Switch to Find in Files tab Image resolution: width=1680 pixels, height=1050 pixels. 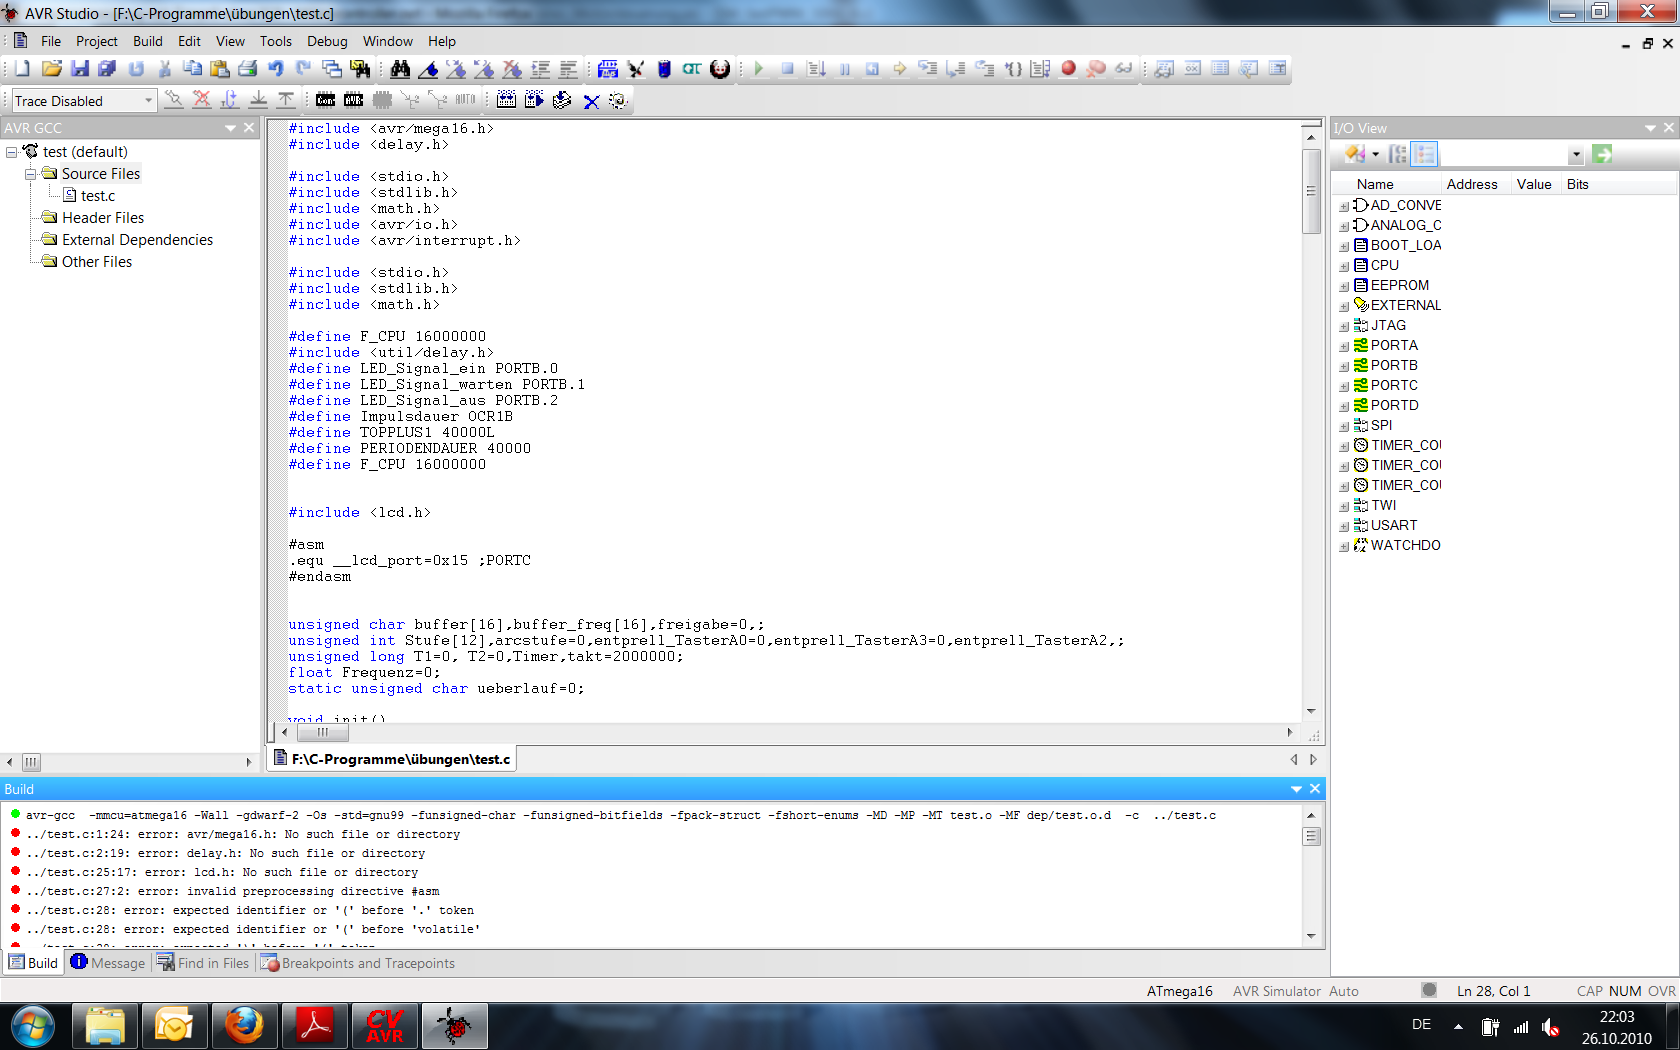(203, 963)
